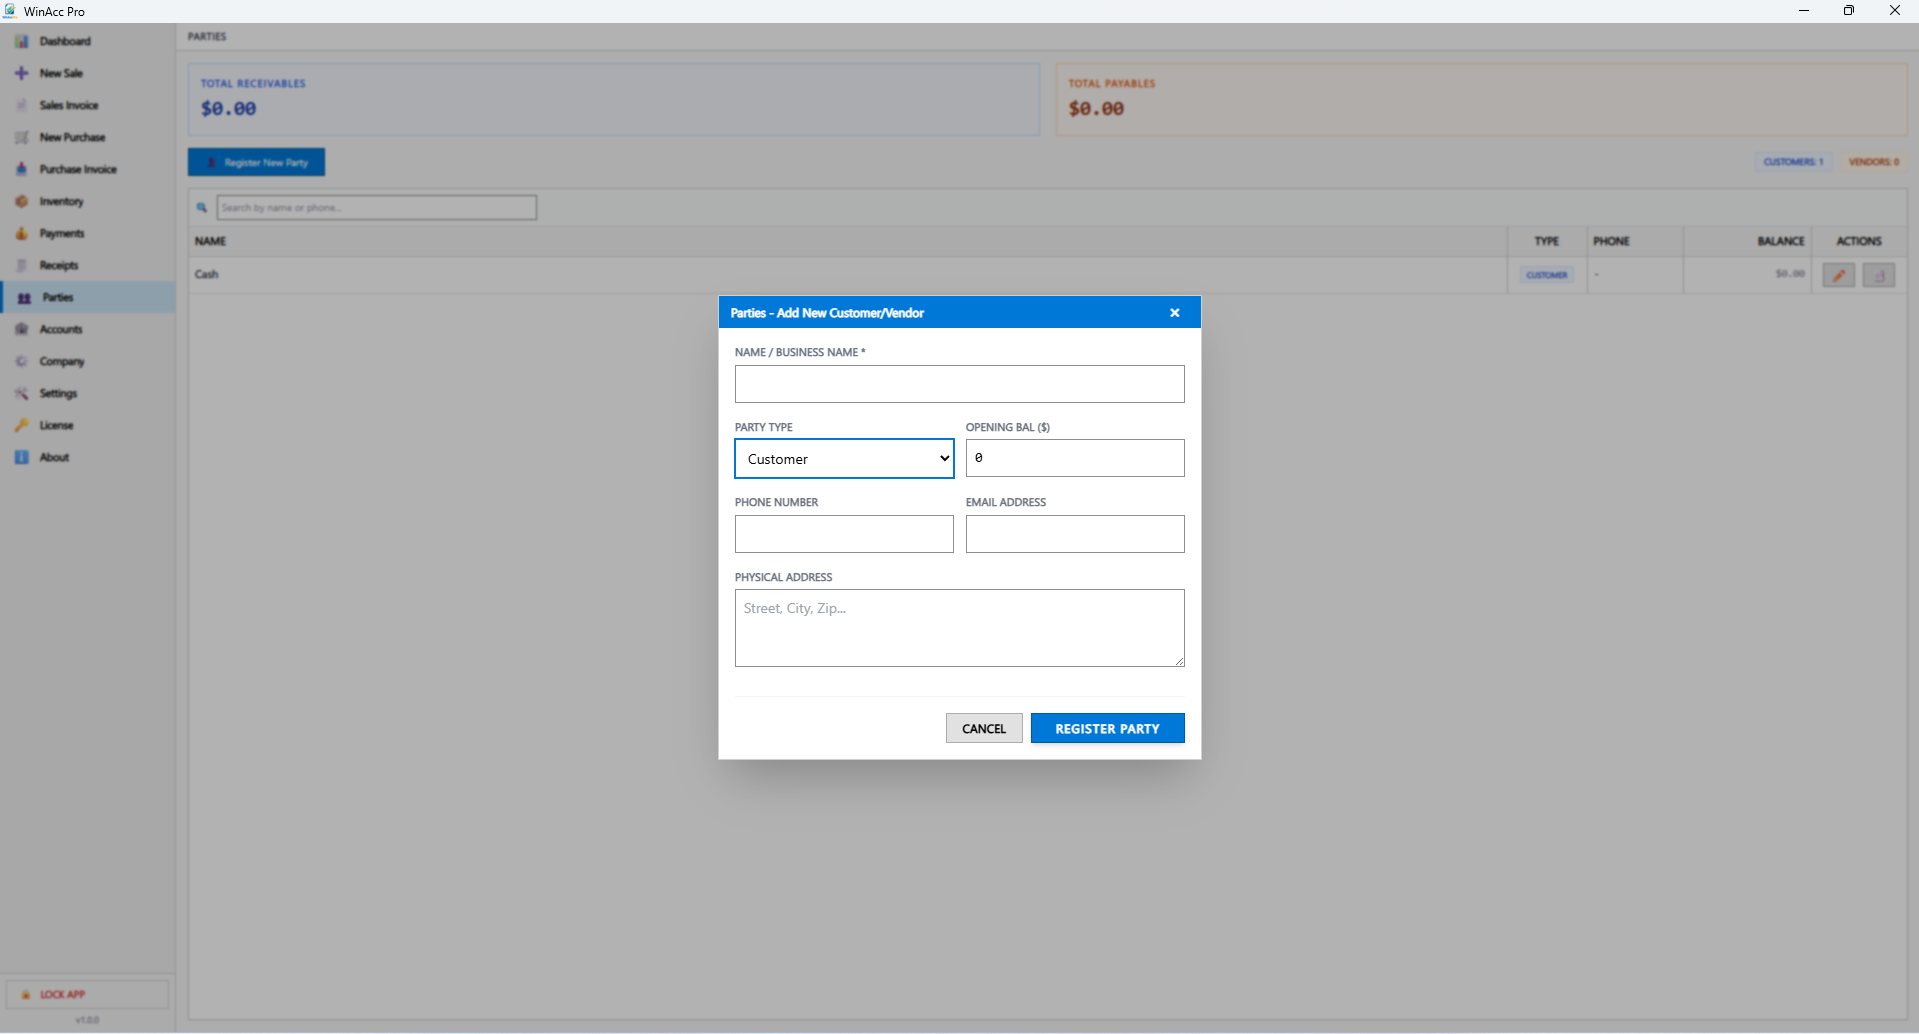Click the Physical Address text area
1919x1034 pixels.
pyautogui.click(x=959, y=628)
